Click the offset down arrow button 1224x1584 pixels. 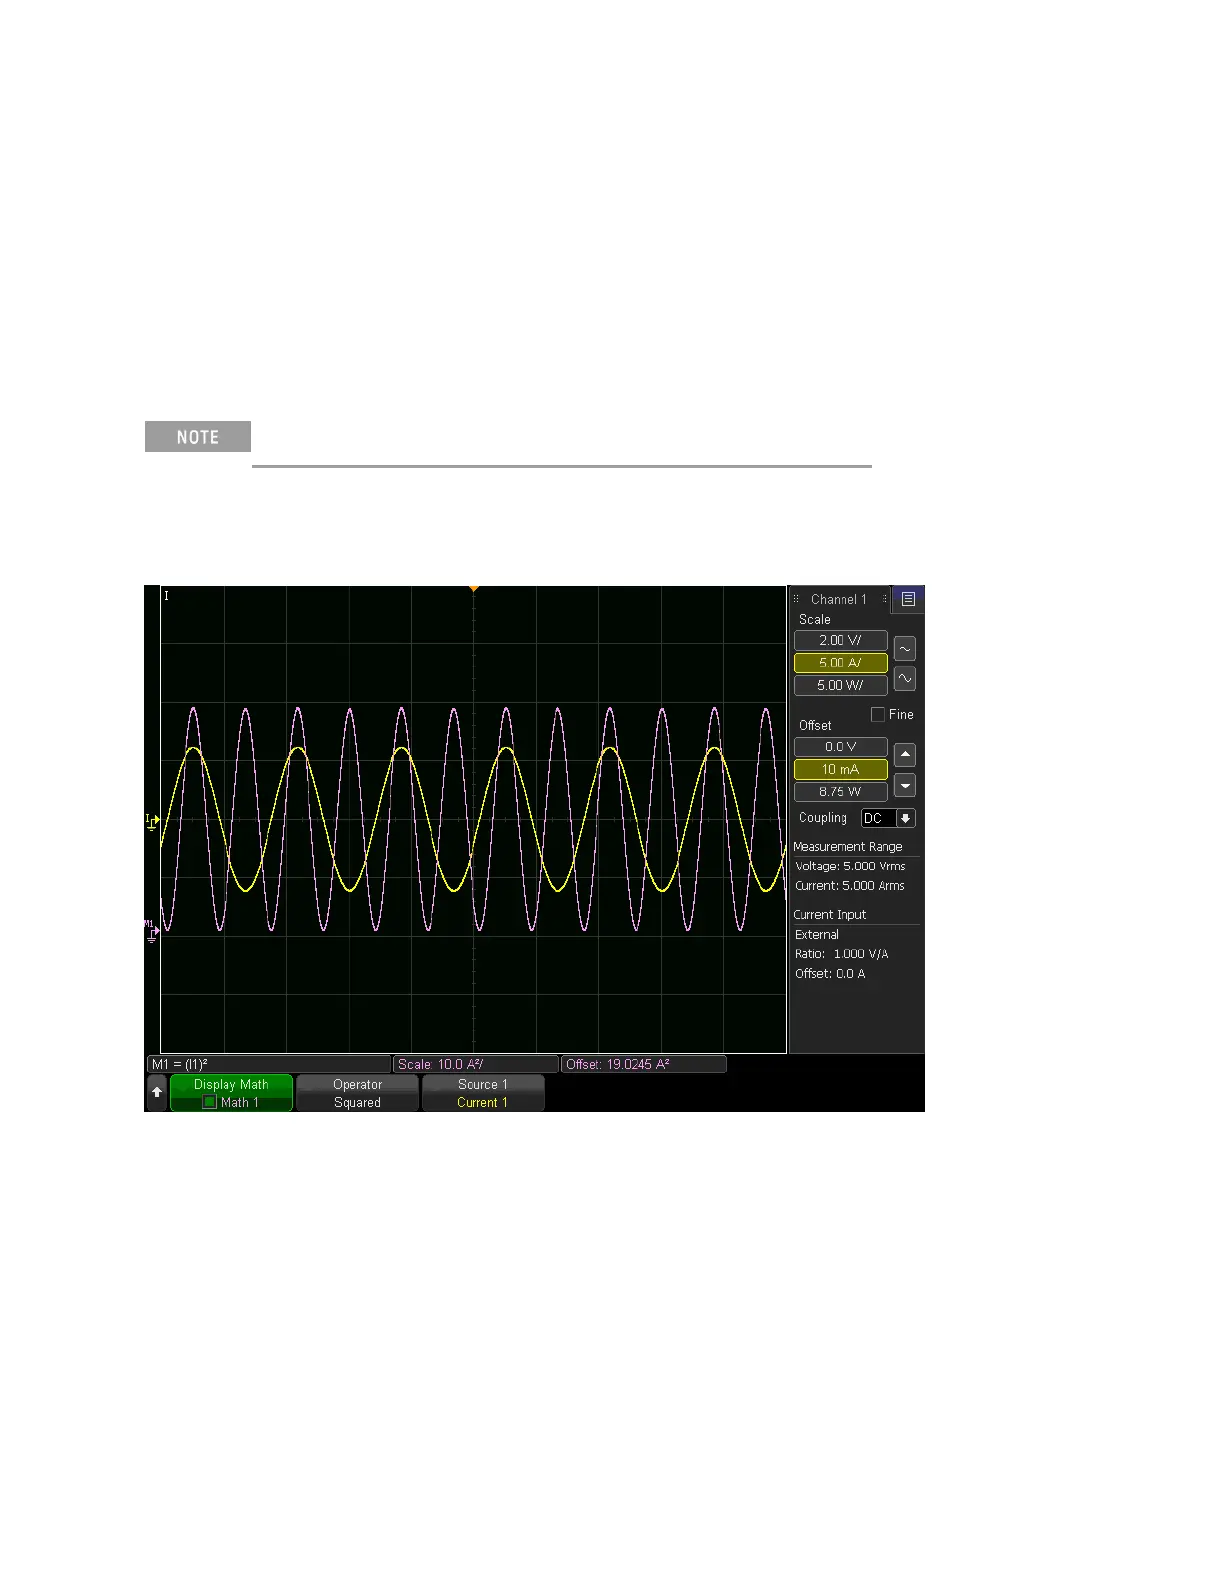pyautogui.click(x=905, y=786)
